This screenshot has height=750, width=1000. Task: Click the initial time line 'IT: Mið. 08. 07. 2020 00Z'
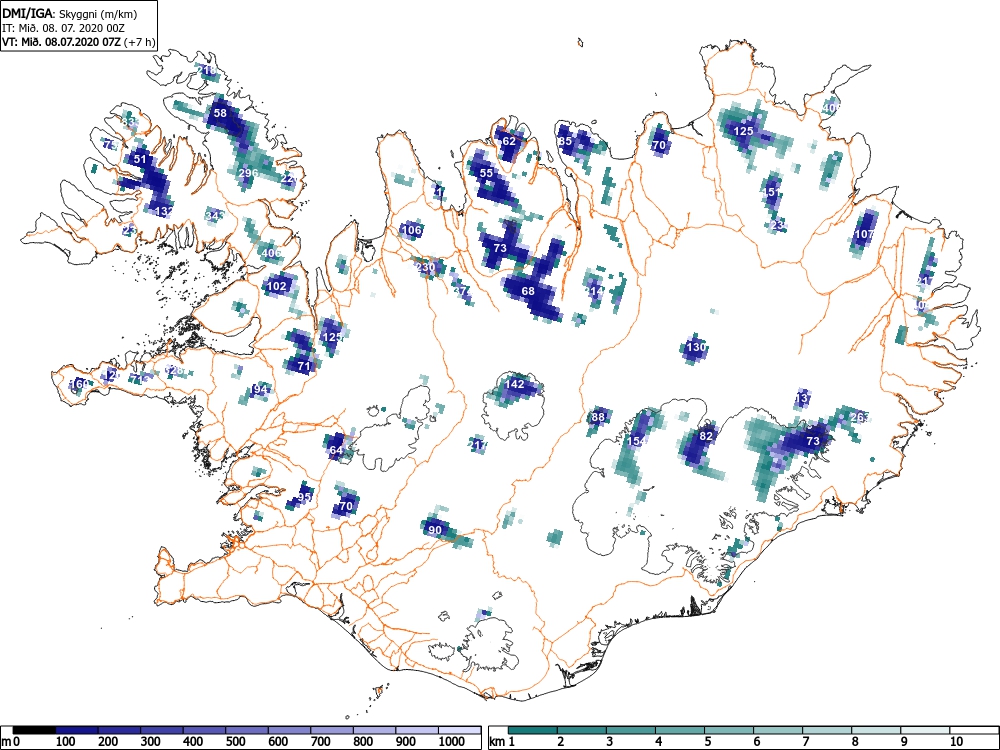(63, 28)
